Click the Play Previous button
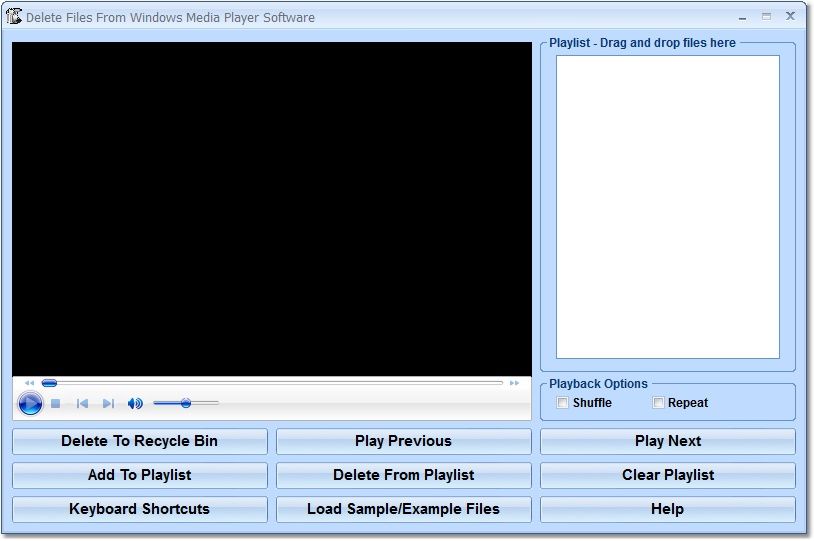This screenshot has width=814, height=541. coord(403,441)
